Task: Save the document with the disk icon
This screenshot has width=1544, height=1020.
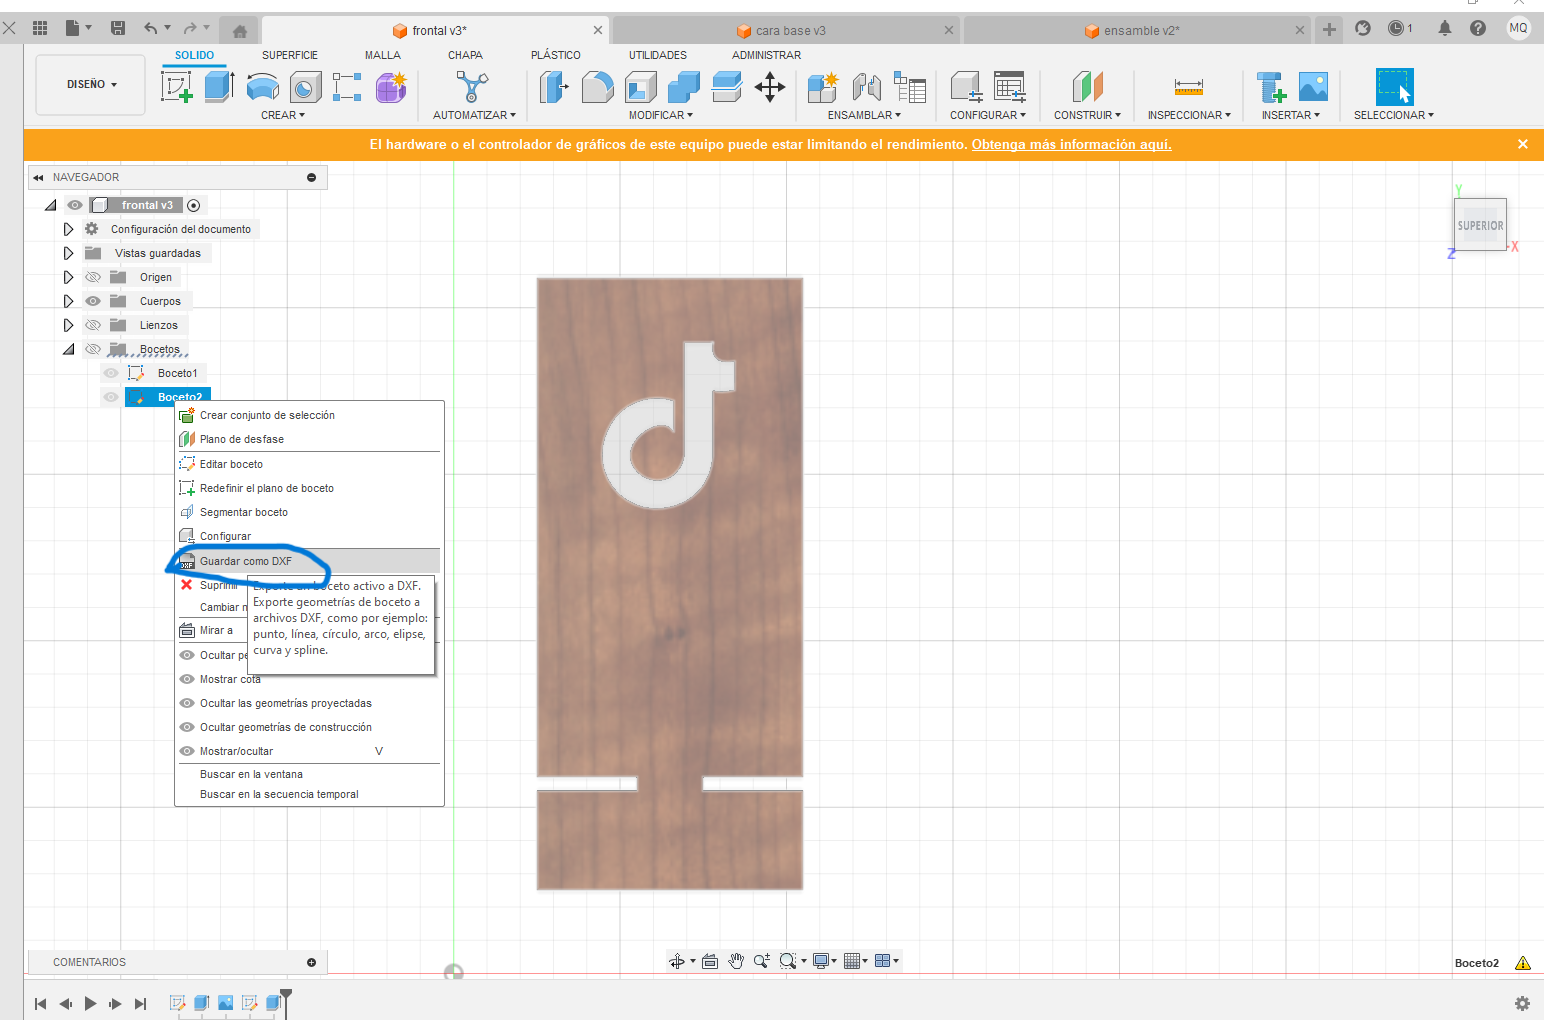Action: pos(118,28)
